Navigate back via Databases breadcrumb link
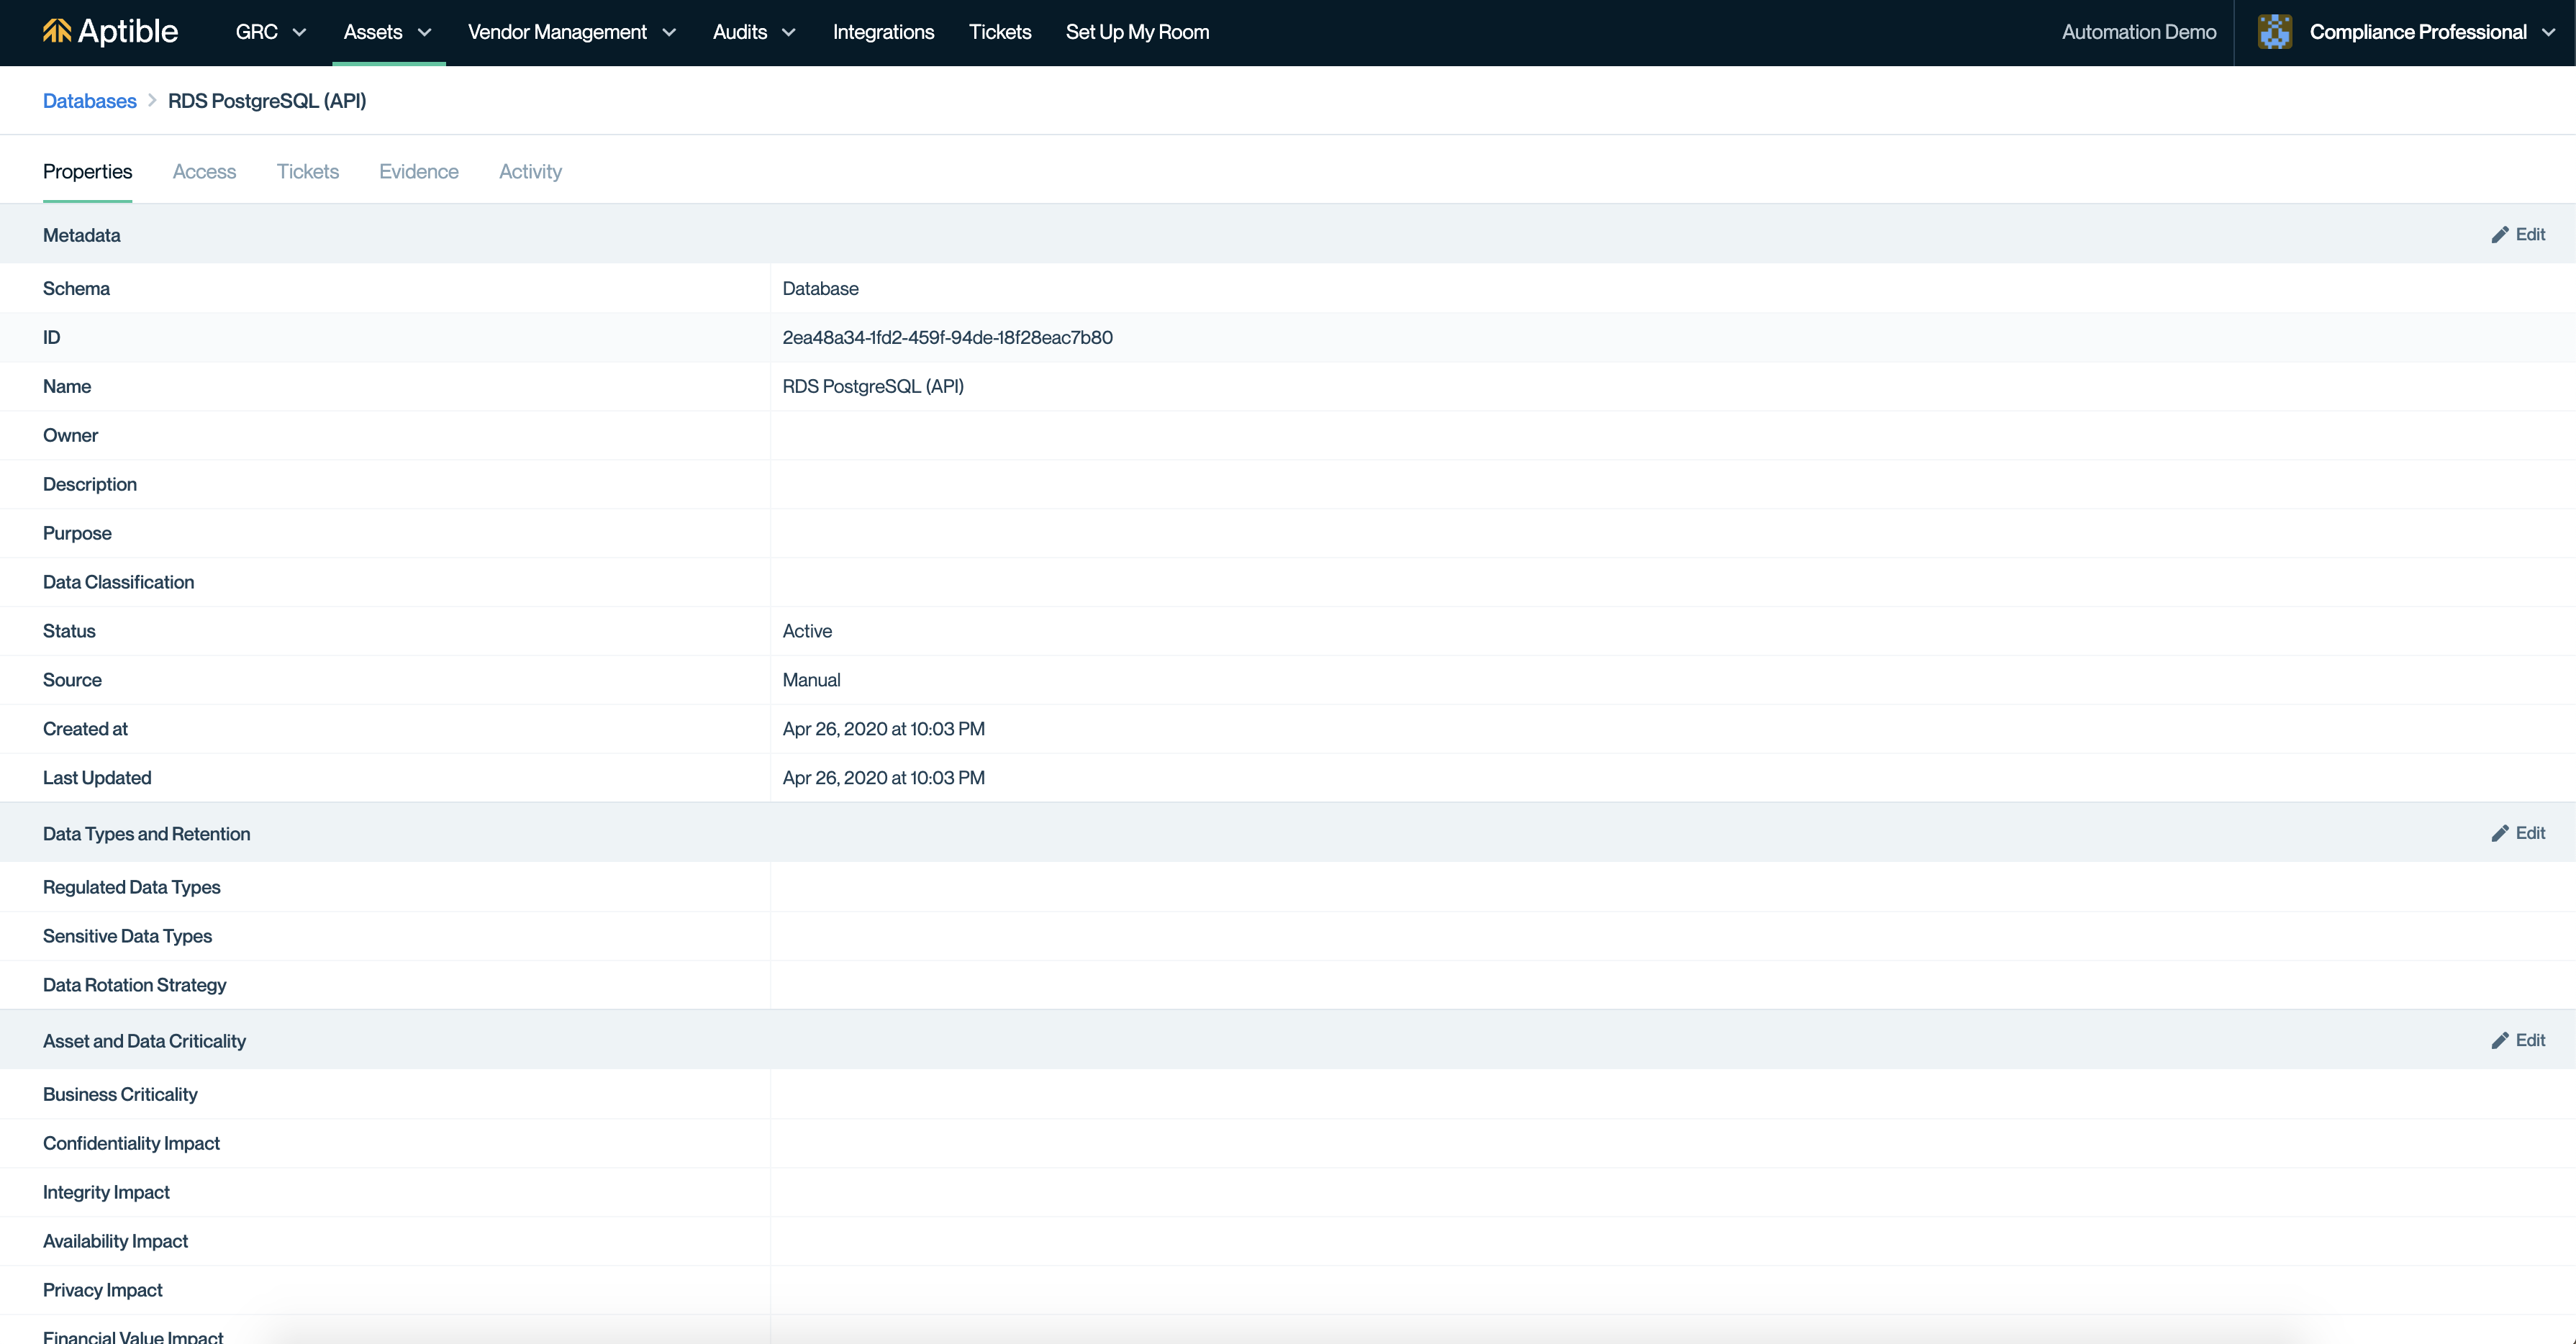The height and width of the screenshot is (1344, 2576). coord(89,101)
